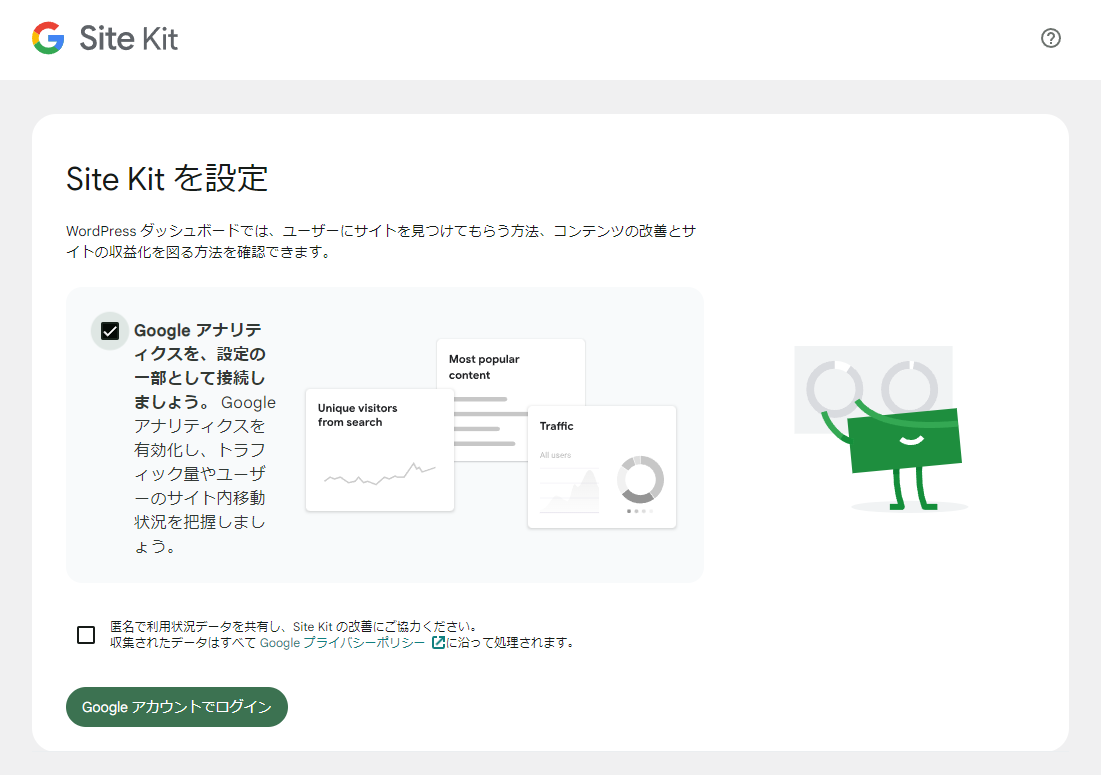
Task: Click the Site Kit logo text
Action: 128,38
